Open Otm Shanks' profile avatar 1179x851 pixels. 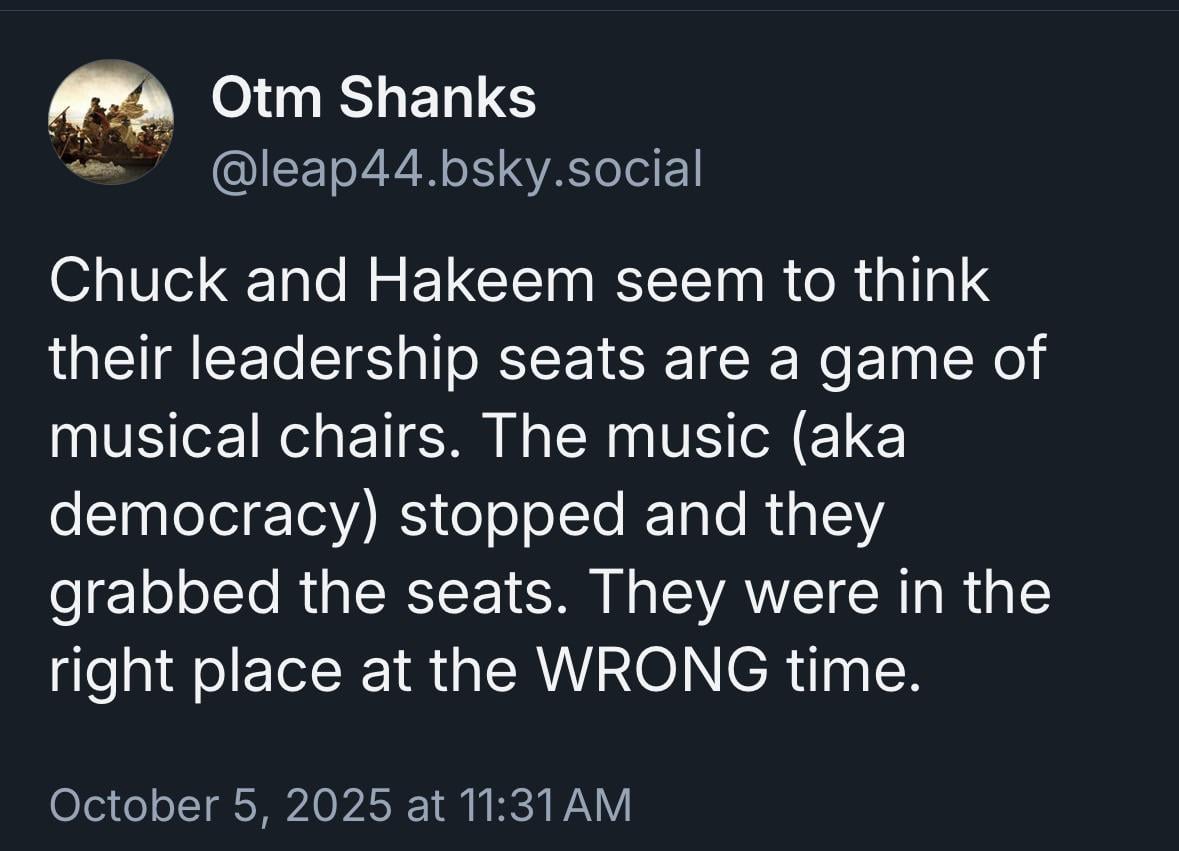coord(110,122)
